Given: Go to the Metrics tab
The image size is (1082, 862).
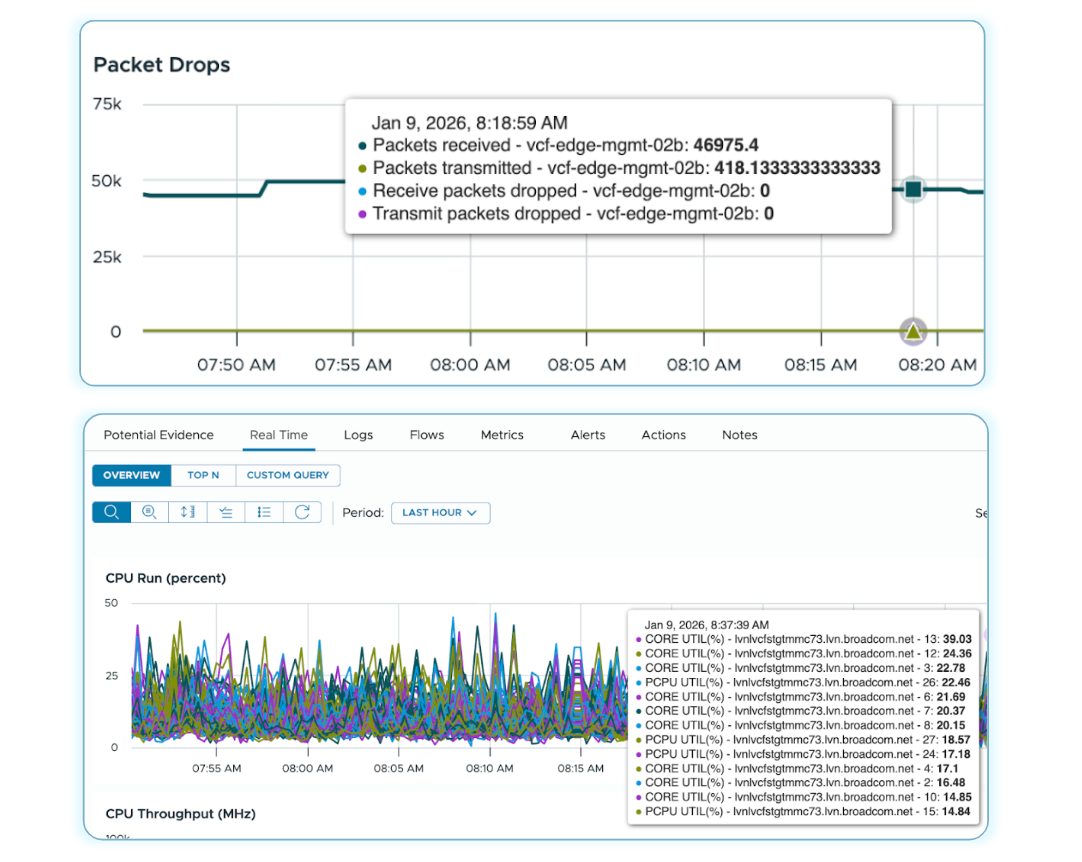Looking at the screenshot, I should pyautogui.click(x=502, y=435).
